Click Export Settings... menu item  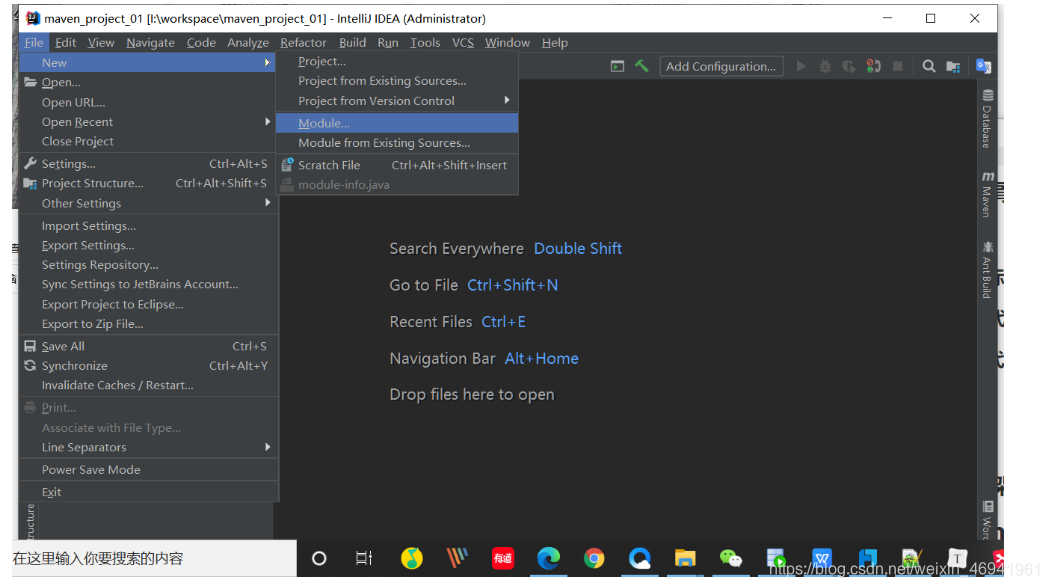pyautogui.click(x=149, y=245)
